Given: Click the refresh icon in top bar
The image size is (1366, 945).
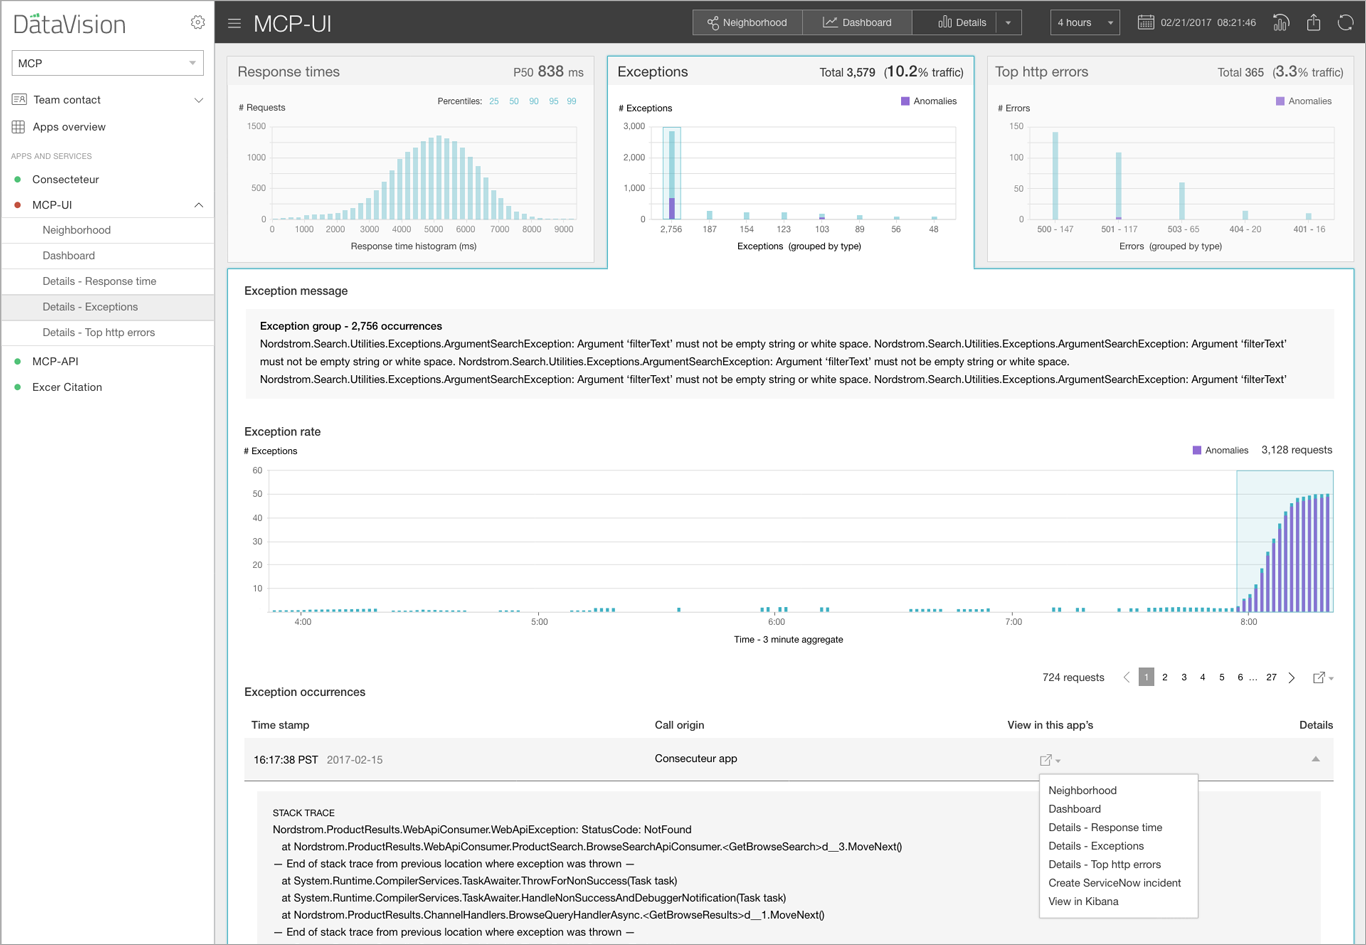Looking at the screenshot, I should [x=1345, y=22].
